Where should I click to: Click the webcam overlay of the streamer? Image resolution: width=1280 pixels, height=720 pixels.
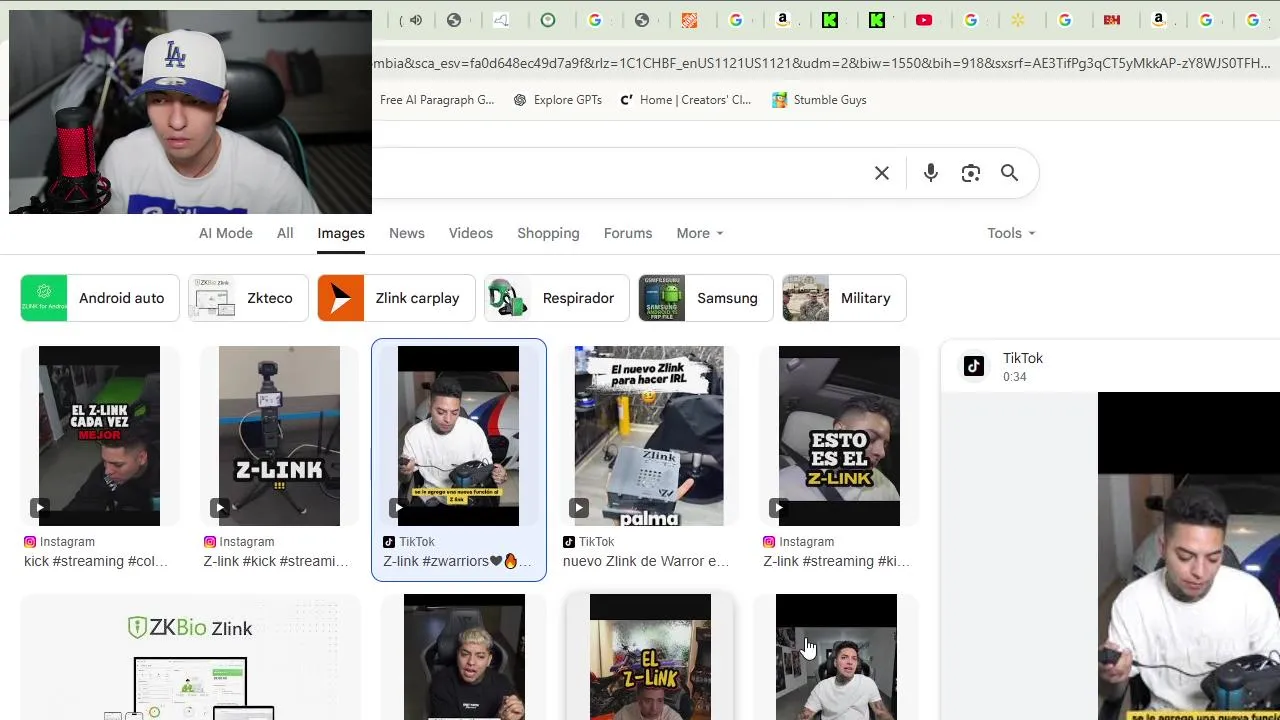(190, 112)
